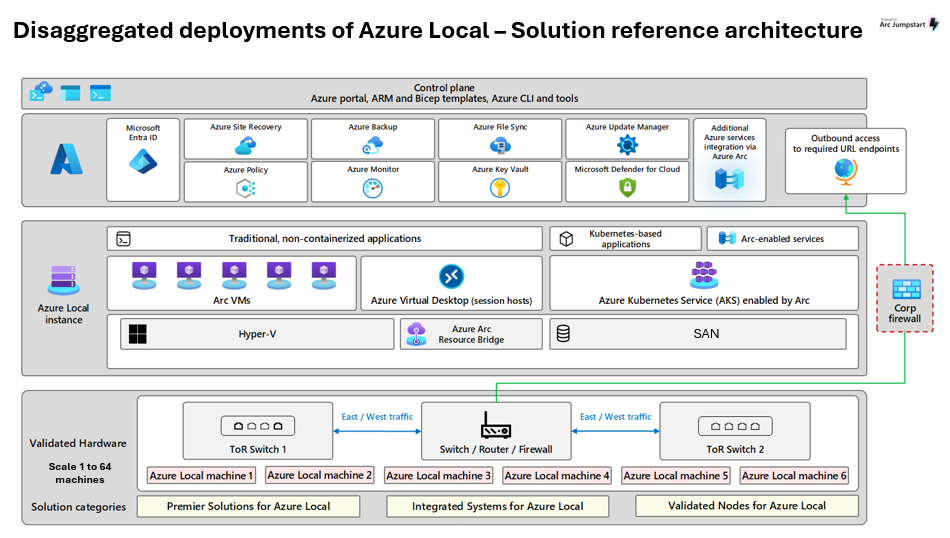The width and height of the screenshot is (950, 538).
Task: Click 'Outbound access to required URL endpoints' text
Action: [846, 144]
